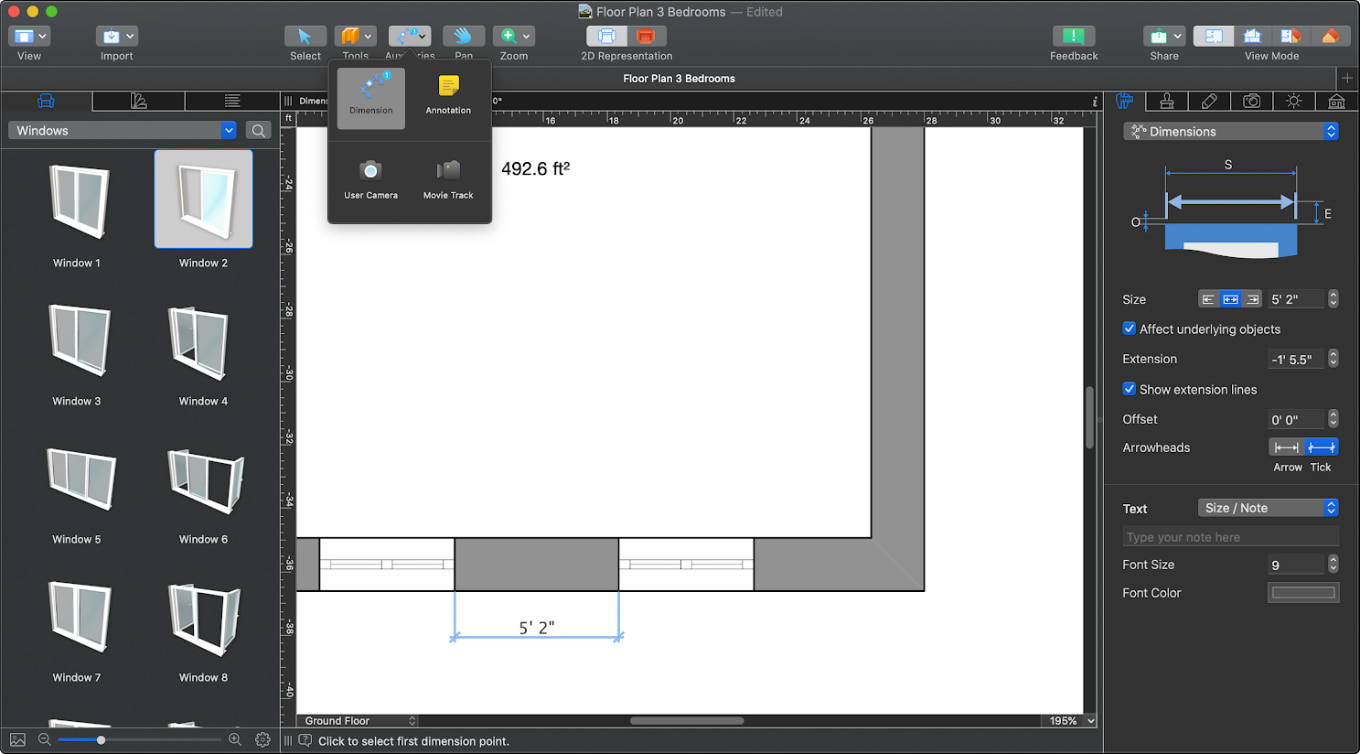The width and height of the screenshot is (1360, 754).
Task: Activate the User Camera tool
Action: point(370,178)
